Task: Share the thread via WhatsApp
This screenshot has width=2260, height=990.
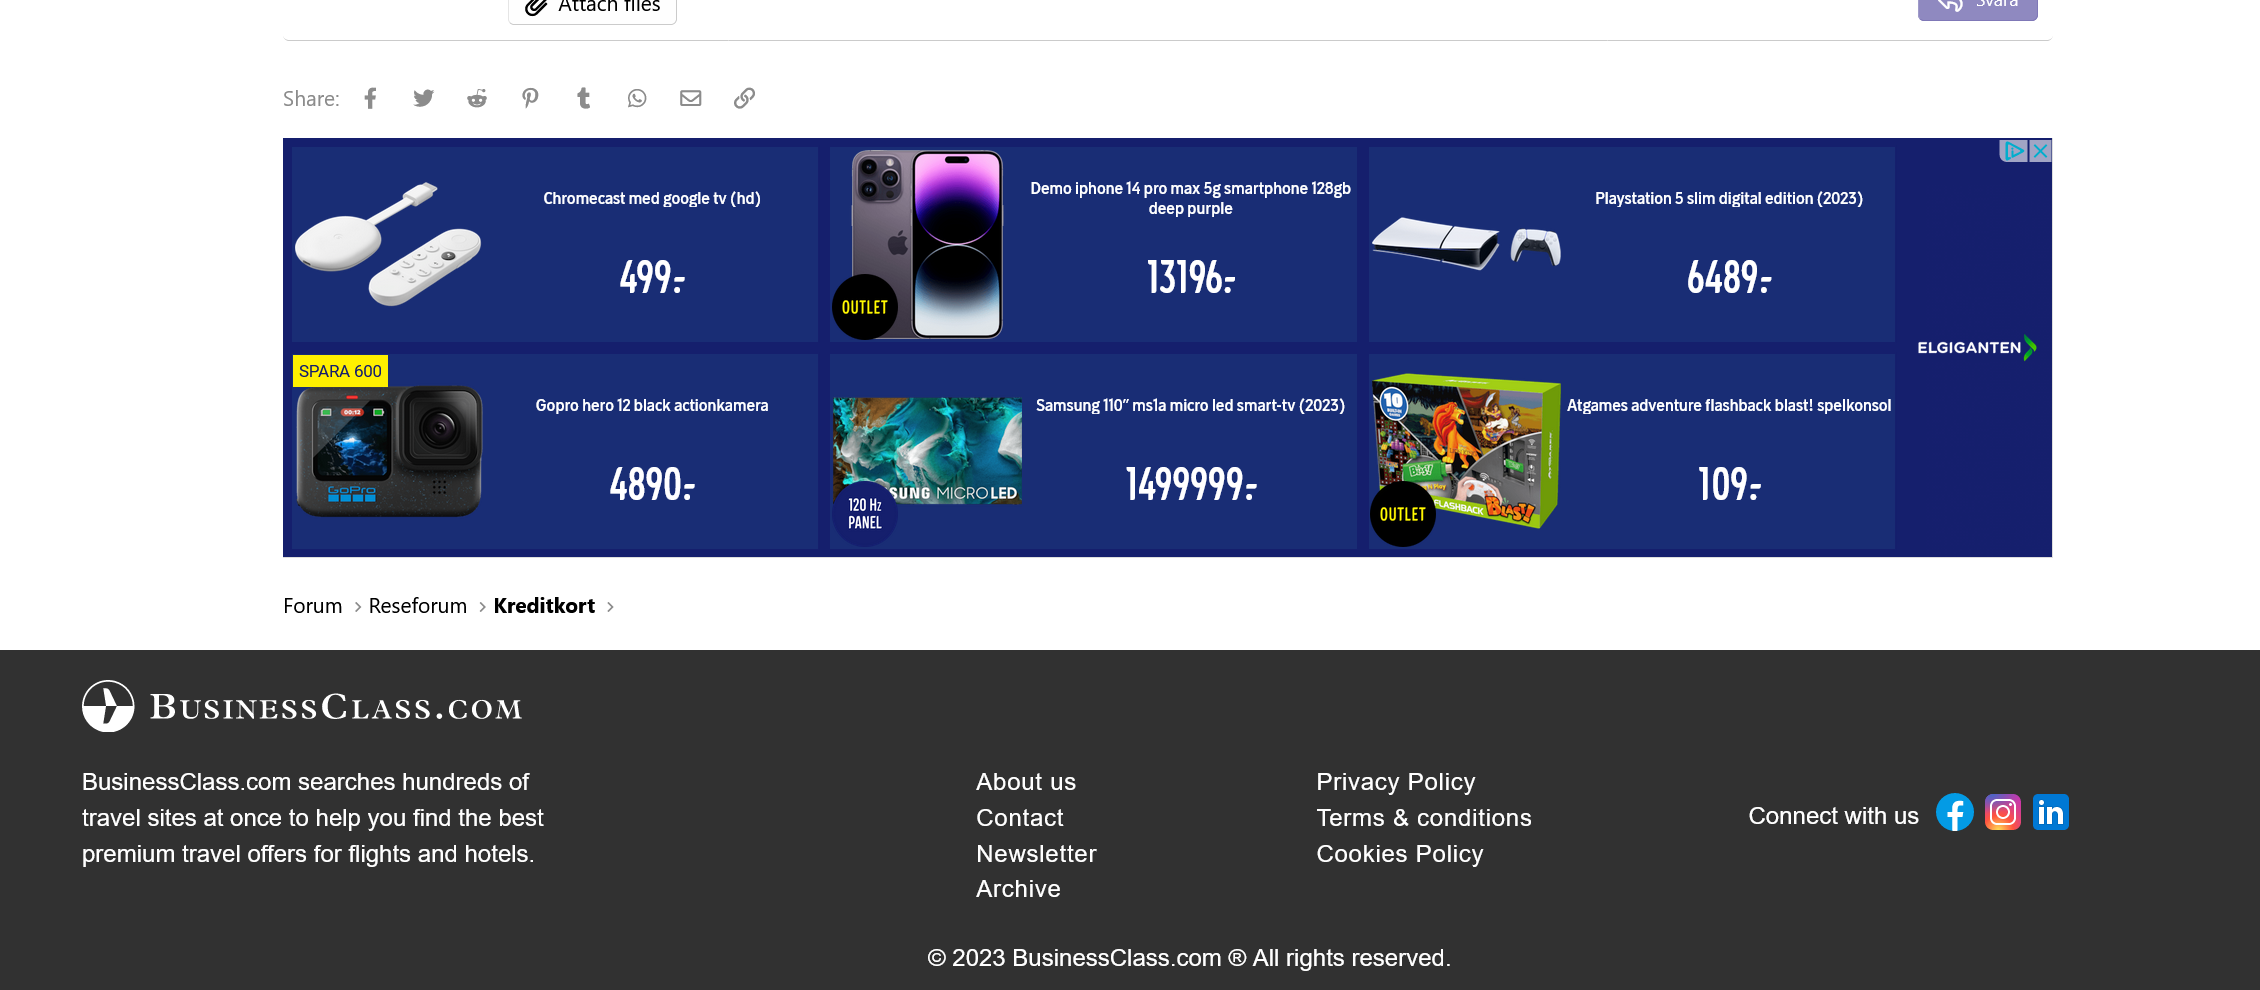Action: pyautogui.click(x=637, y=98)
